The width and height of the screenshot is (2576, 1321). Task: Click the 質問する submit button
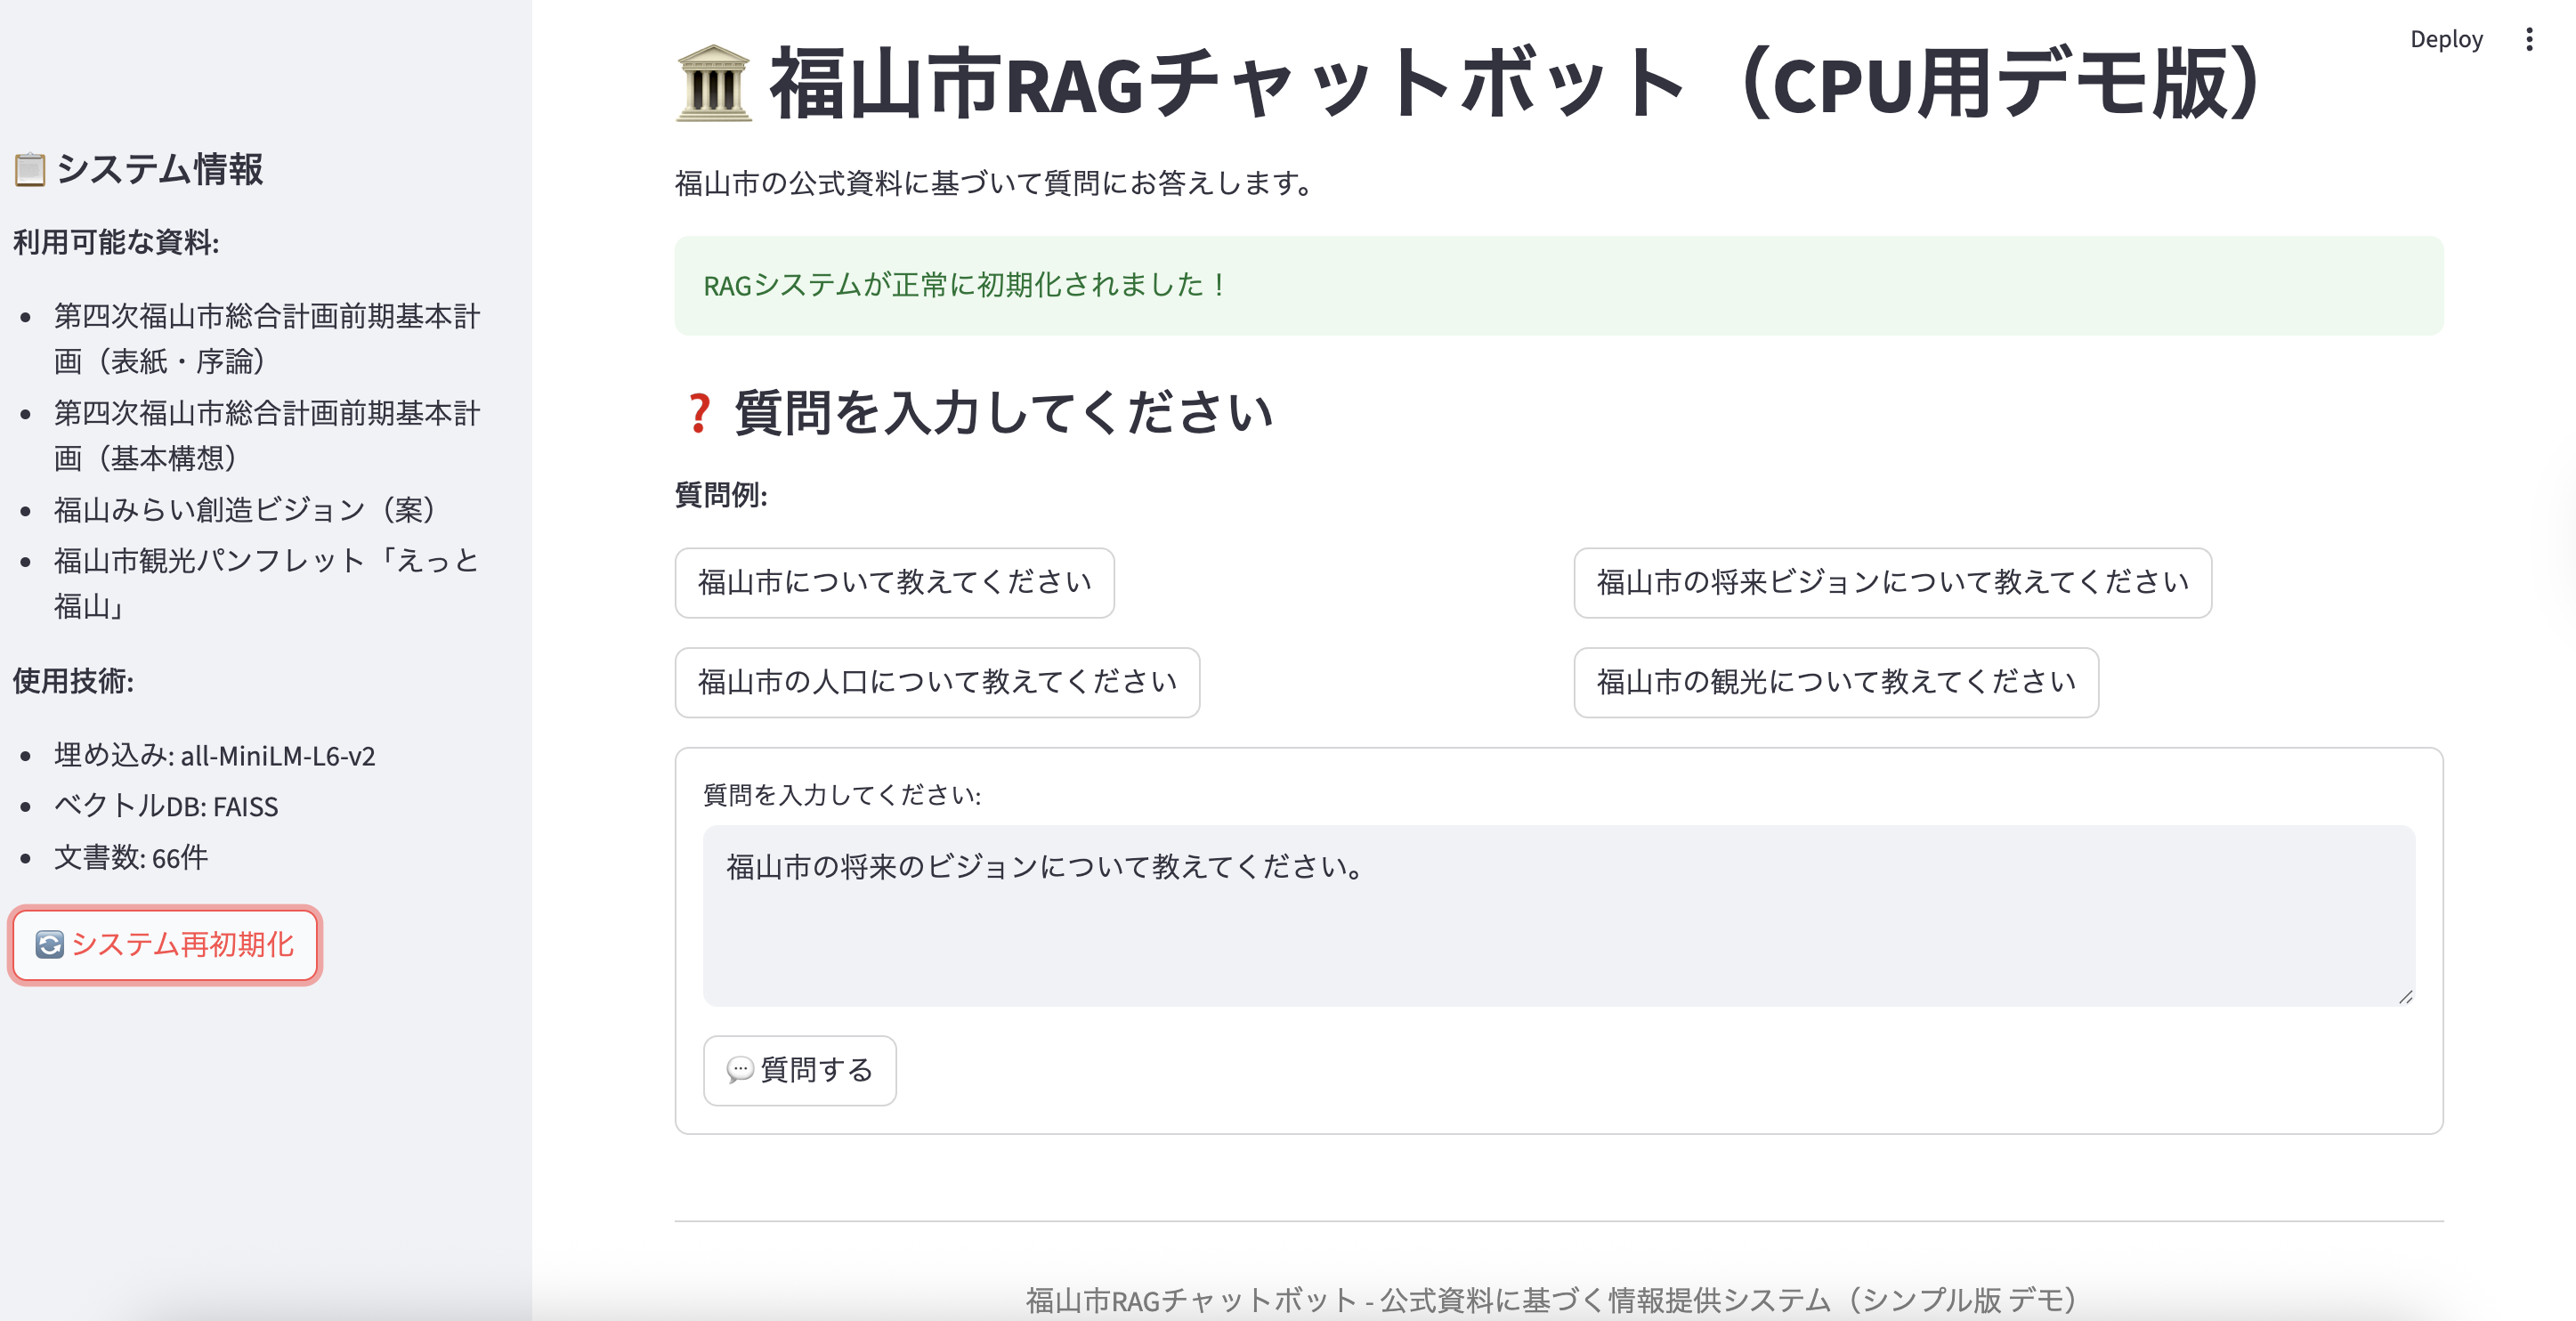pos(799,1070)
